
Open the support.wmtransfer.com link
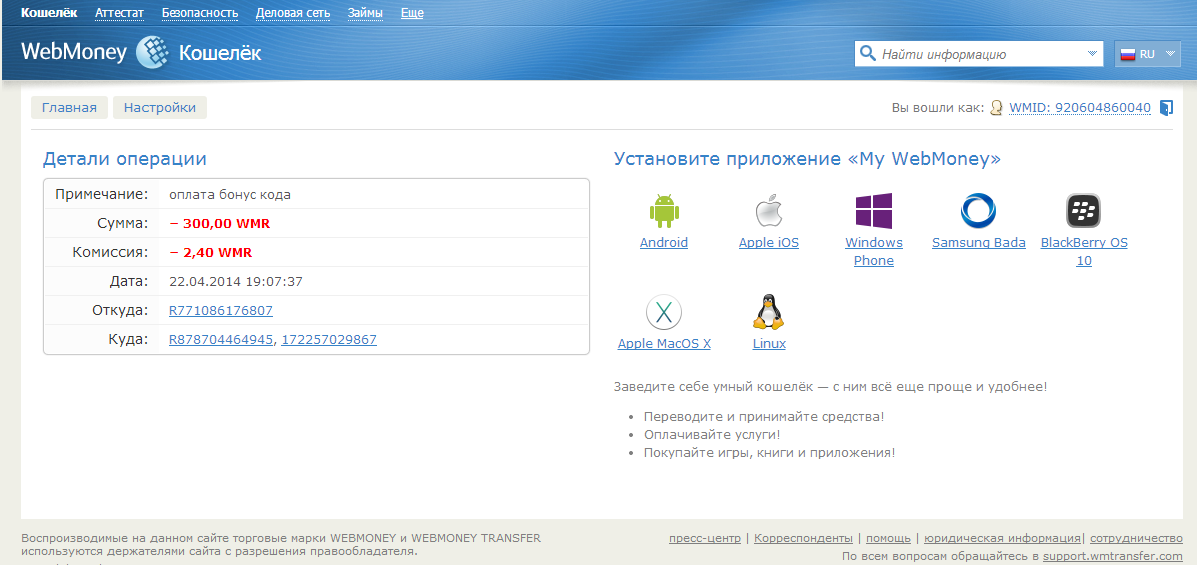1112,556
